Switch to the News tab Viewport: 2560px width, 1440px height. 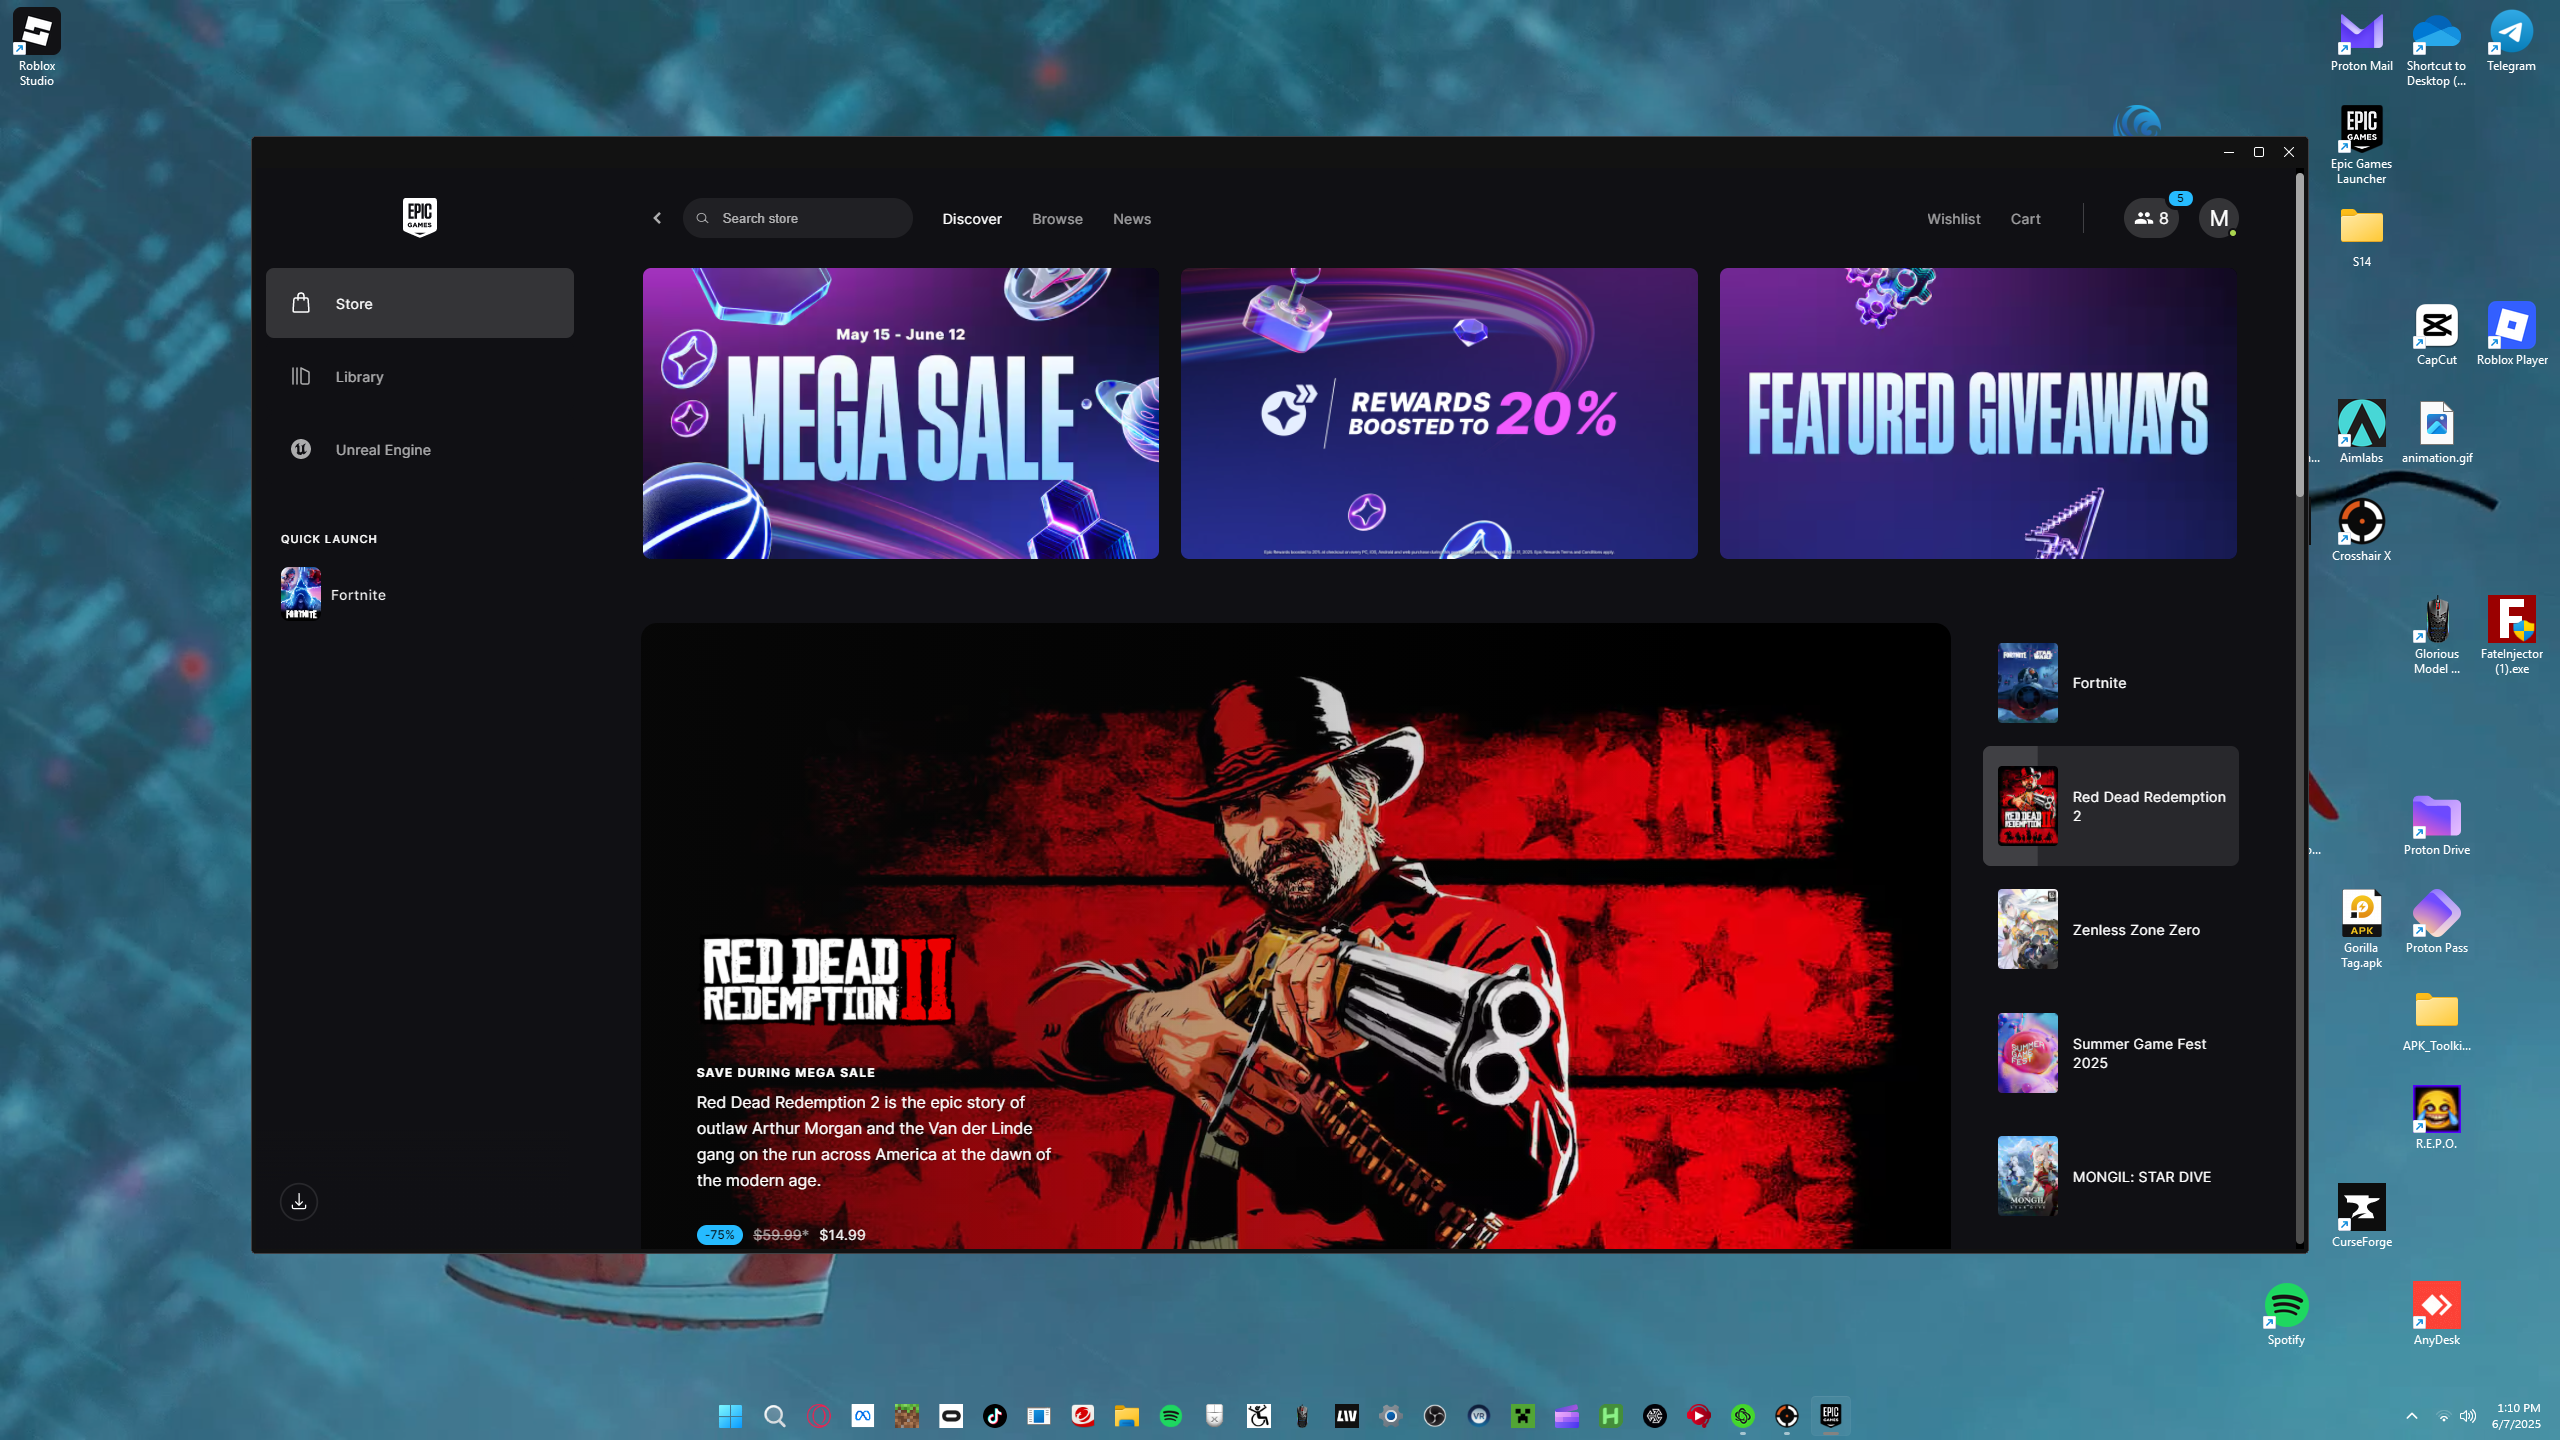click(x=1131, y=219)
